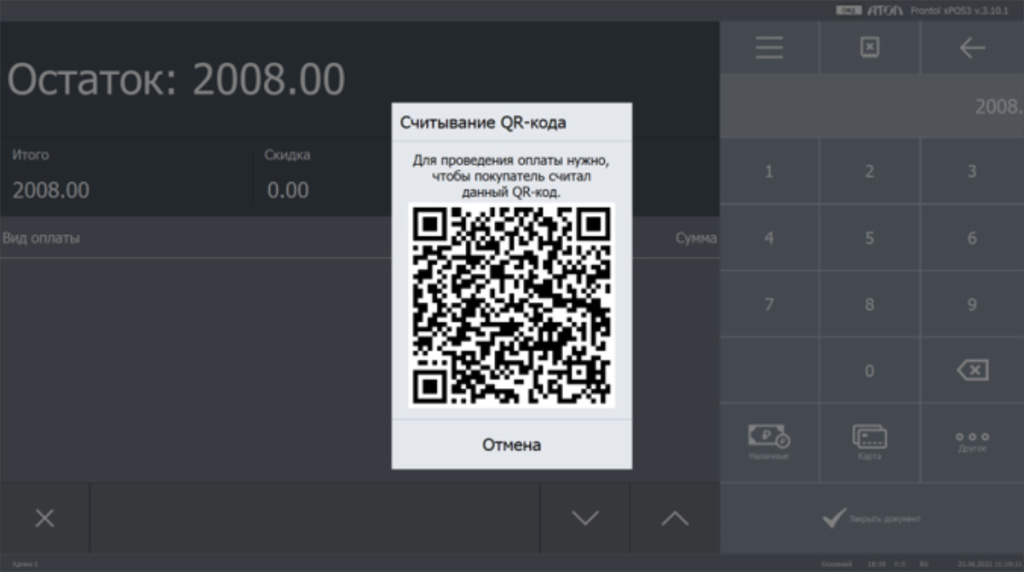
Task: Click Отмена in QR dialog
Action: click(511, 445)
